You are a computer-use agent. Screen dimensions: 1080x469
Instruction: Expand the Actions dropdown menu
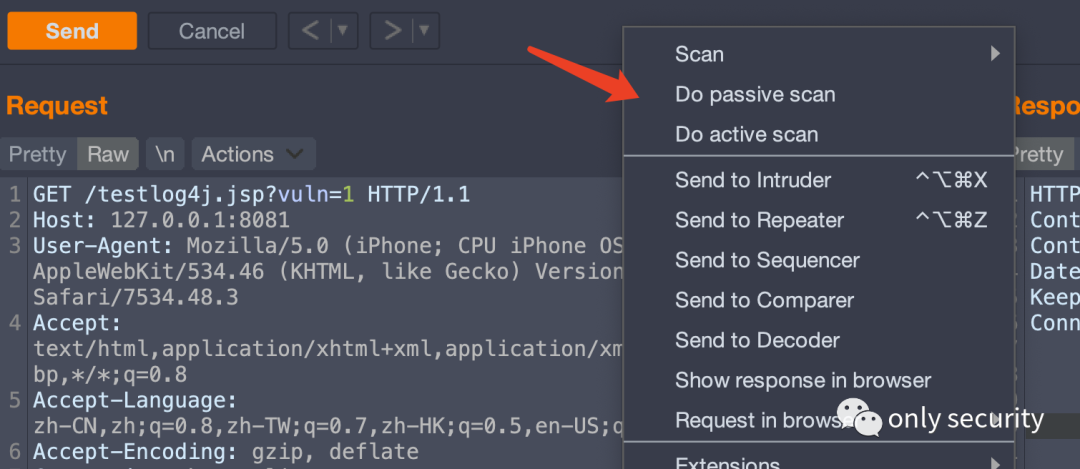coord(252,154)
